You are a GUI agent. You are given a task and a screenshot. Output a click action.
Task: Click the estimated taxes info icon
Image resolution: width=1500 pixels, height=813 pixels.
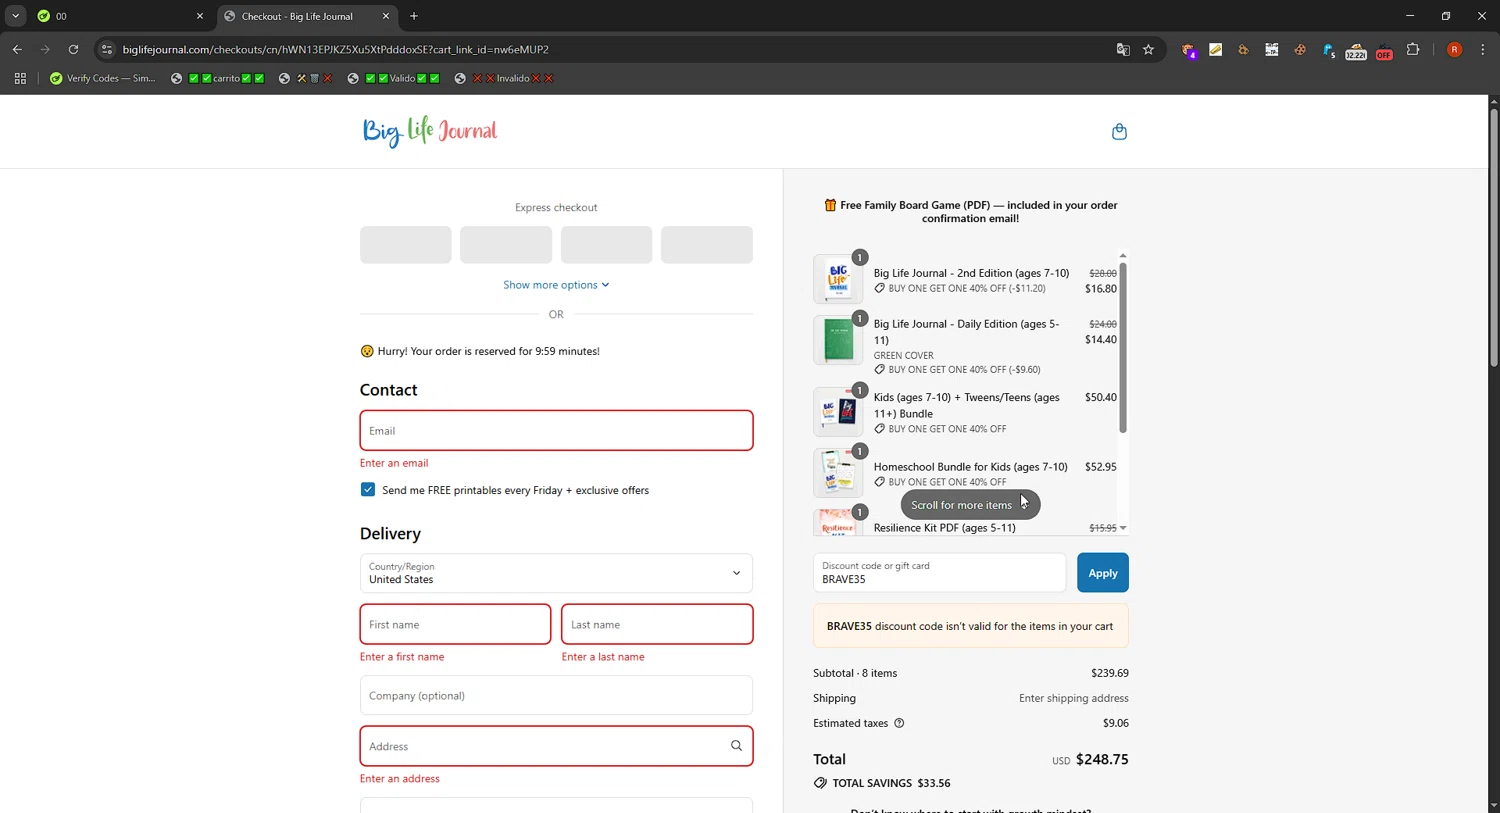[x=899, y=723]
